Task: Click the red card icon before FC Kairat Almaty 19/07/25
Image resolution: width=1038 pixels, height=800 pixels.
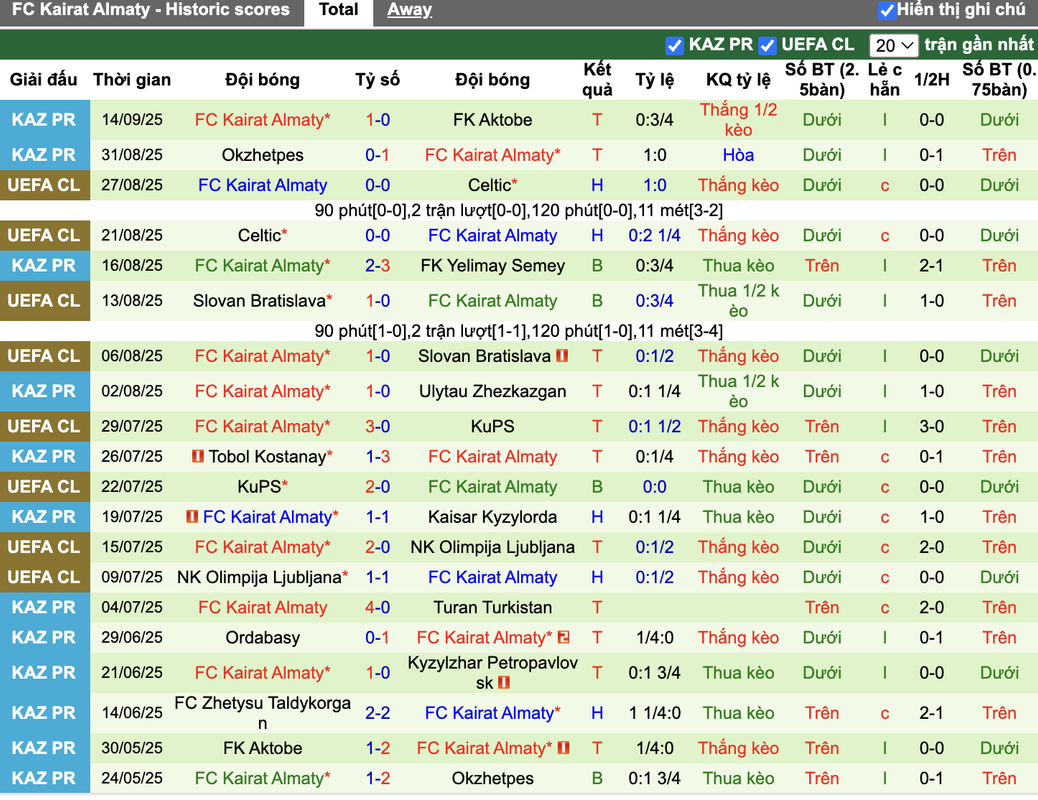Action: click(x=192, y=517)
